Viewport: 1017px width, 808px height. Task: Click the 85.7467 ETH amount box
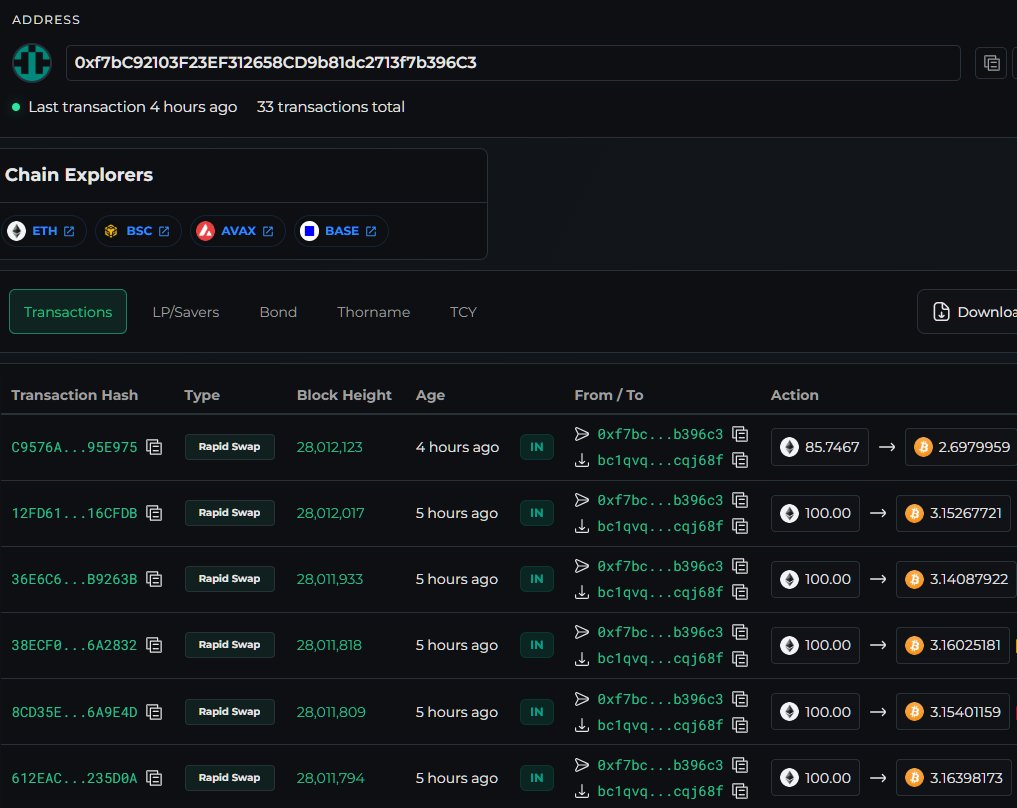[x=820, y=447]
